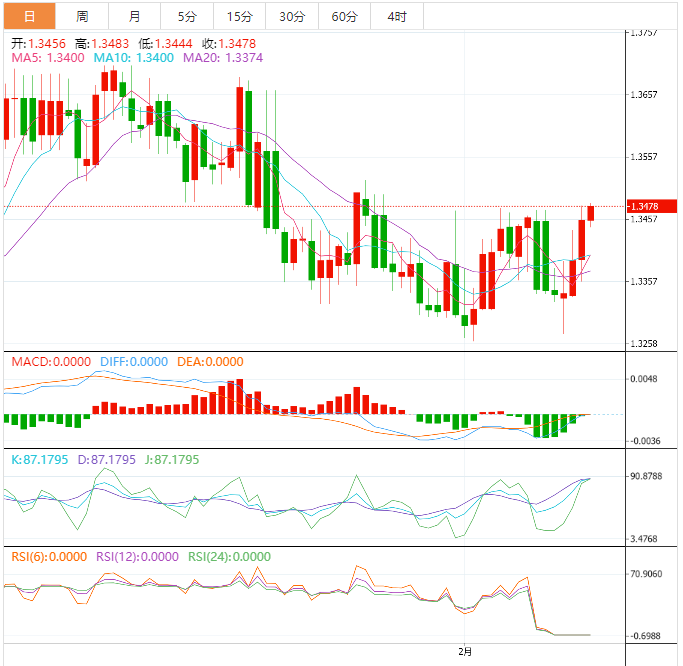This screenshot has height=666, width=683.
Task: Select the 15分 timeframe tab
Action: coord(240,16)
